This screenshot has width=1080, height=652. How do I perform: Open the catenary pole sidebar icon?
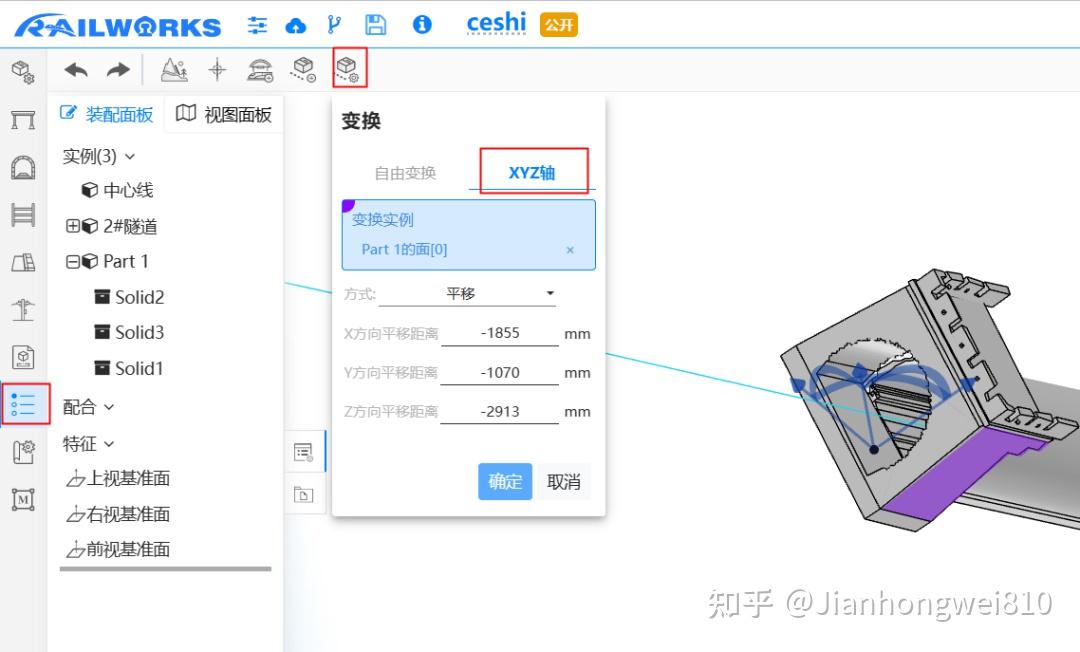coord(23,310)
